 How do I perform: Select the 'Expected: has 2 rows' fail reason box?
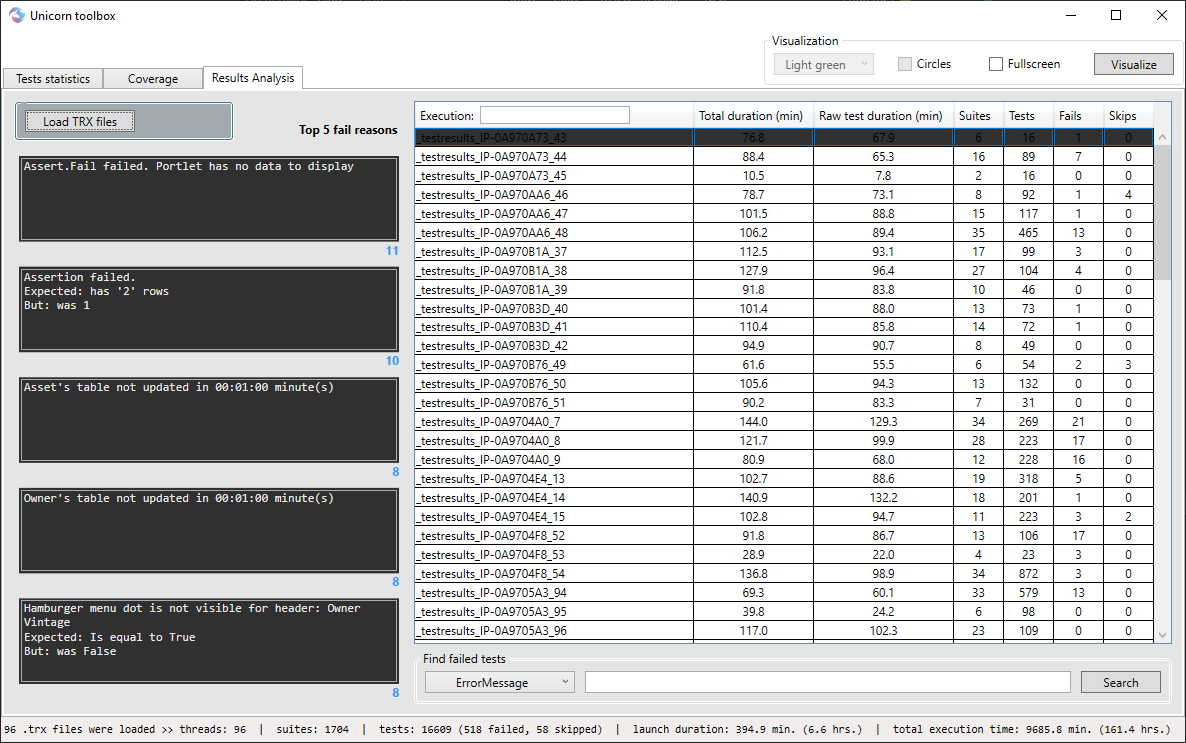click(x=209, y=309)
